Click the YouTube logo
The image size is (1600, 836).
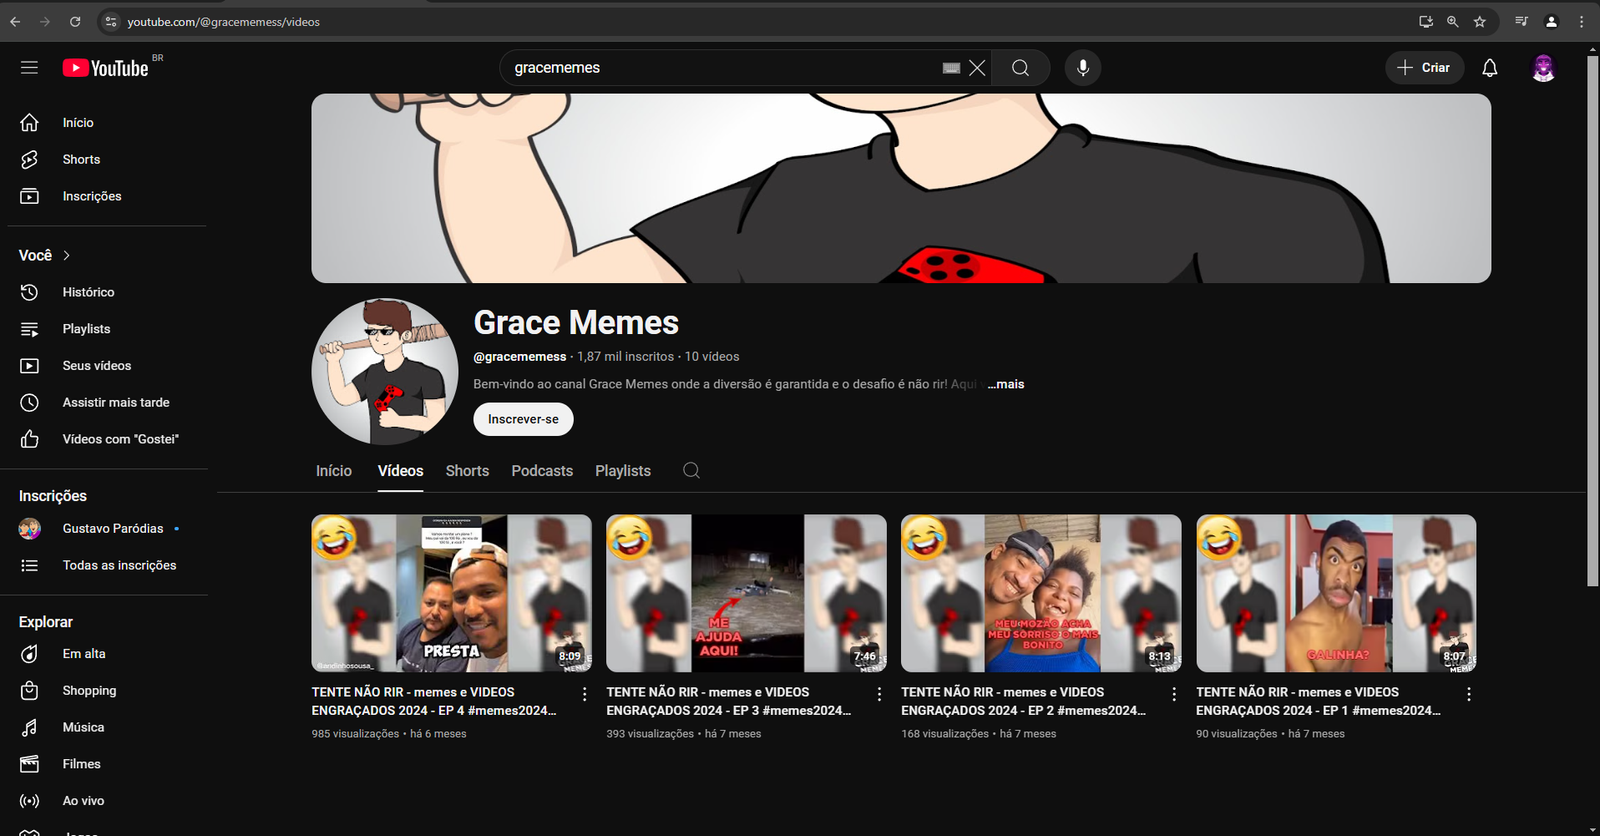coord(106,68)
